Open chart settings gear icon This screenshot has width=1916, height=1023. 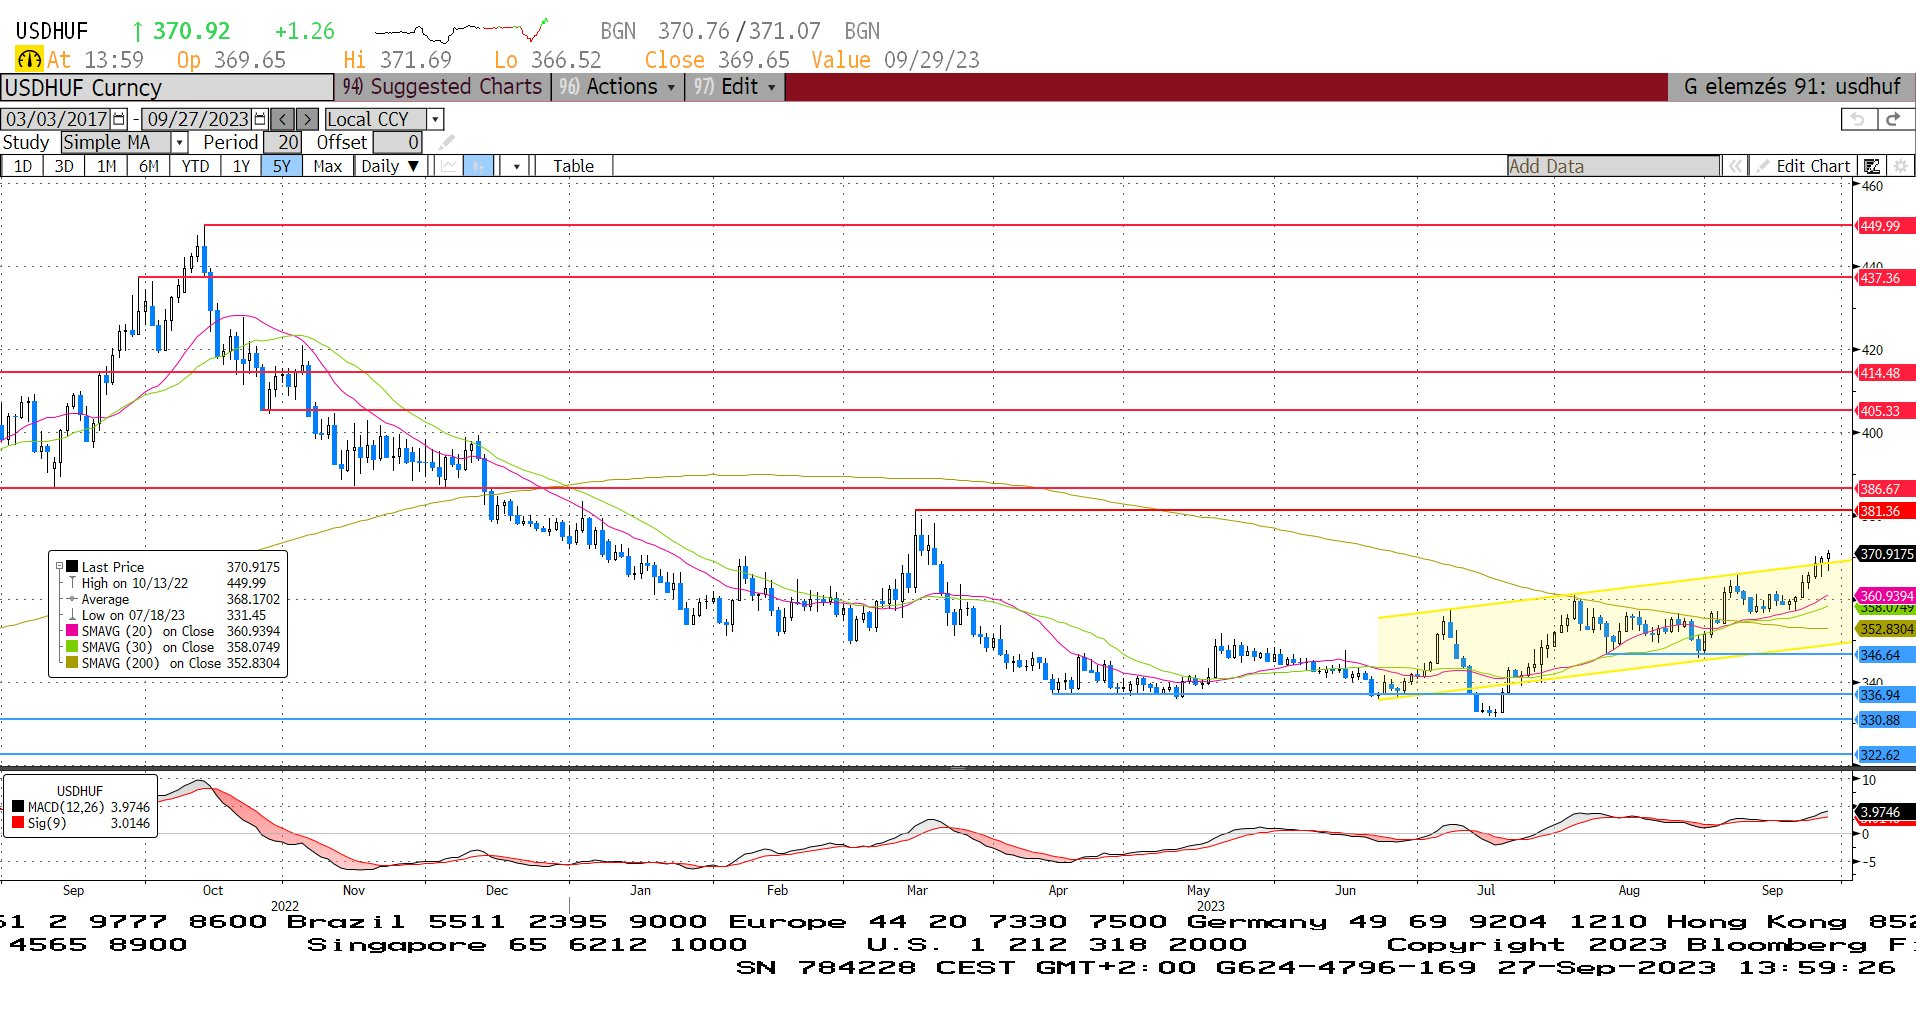1900,166
